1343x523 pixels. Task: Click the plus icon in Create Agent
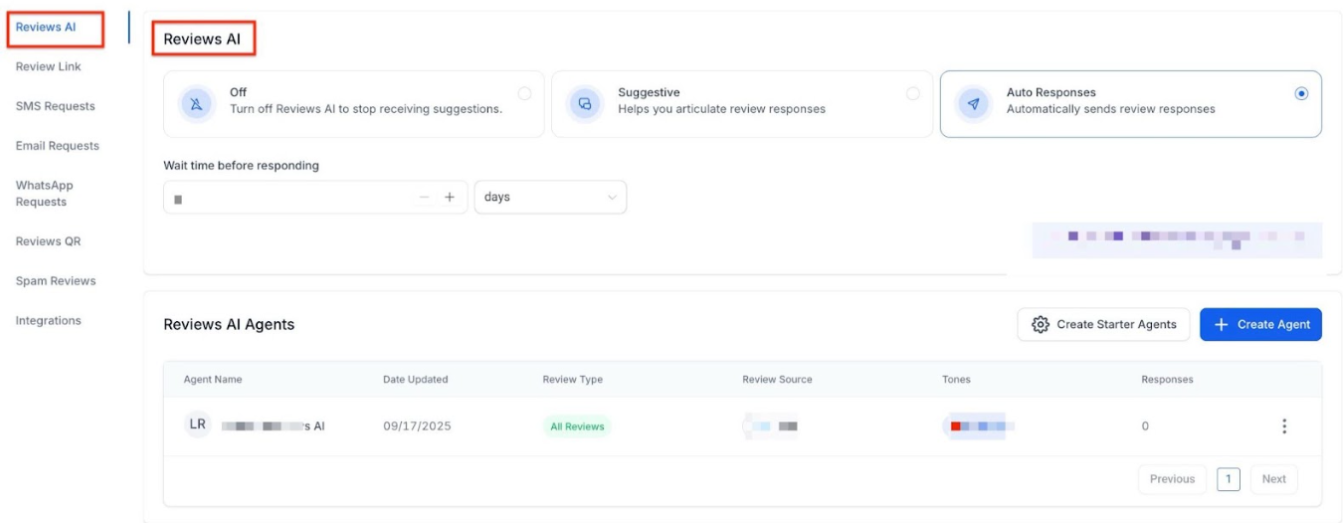tap(1221, 325)
